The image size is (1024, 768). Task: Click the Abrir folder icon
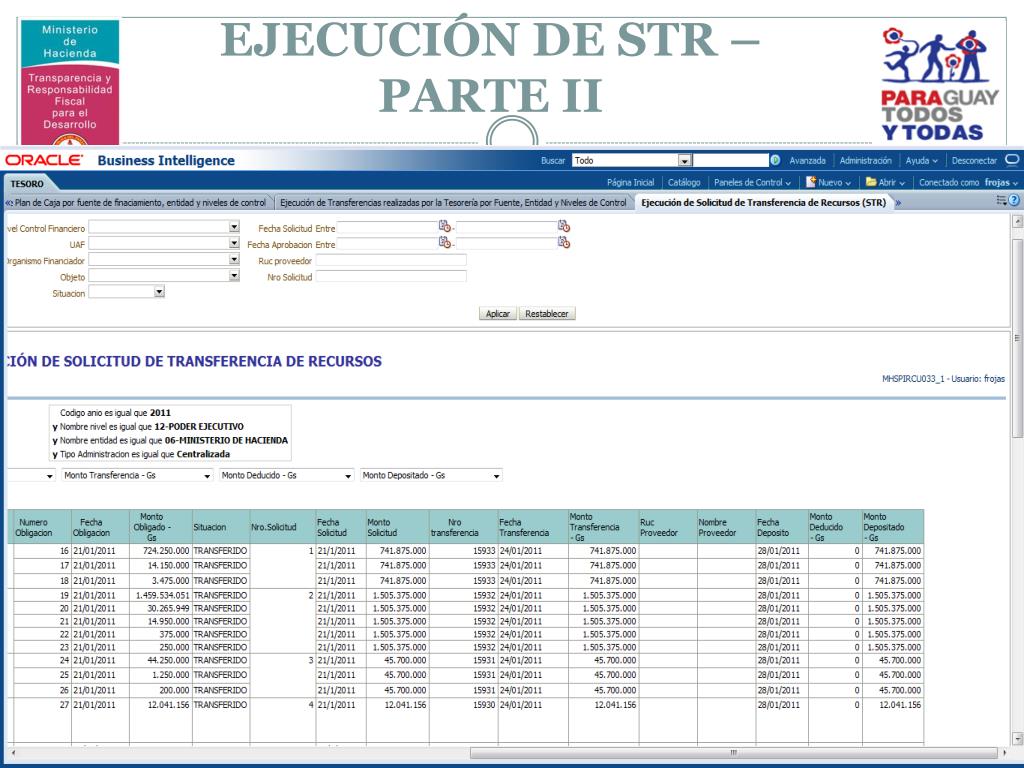pyautogui.click(x=871, y=182)
